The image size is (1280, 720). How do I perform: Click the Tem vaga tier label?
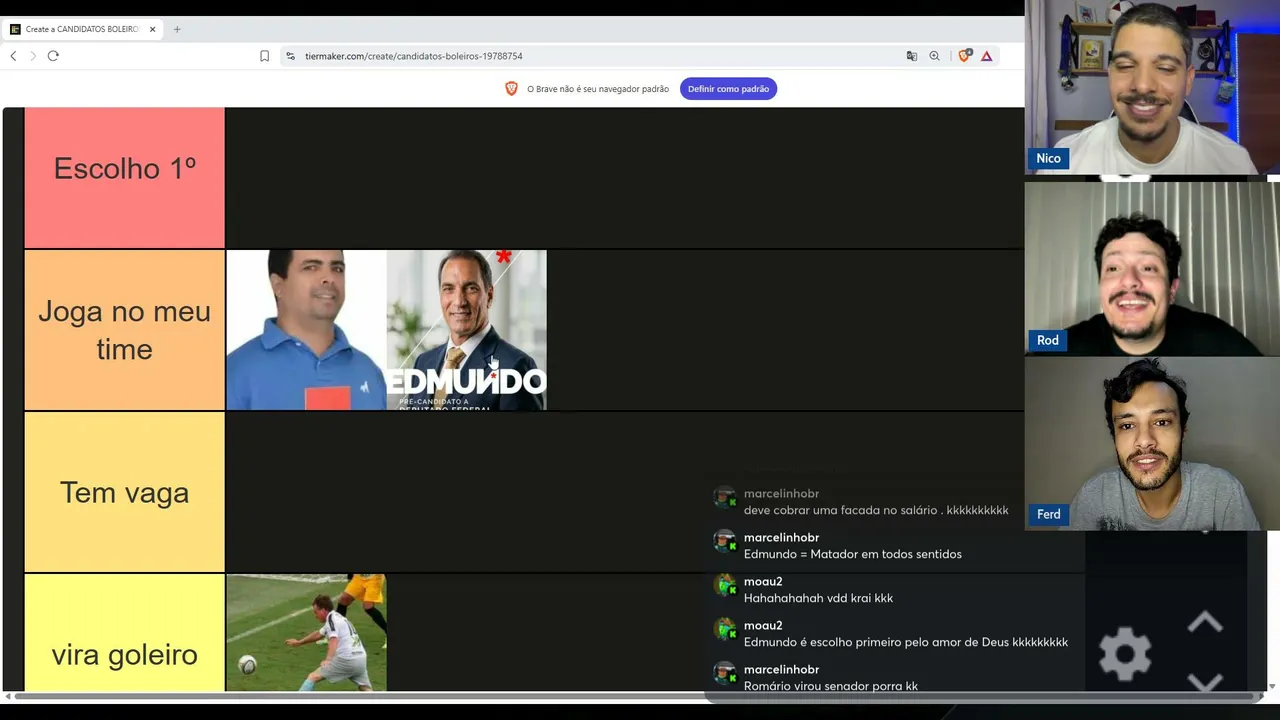124,492
